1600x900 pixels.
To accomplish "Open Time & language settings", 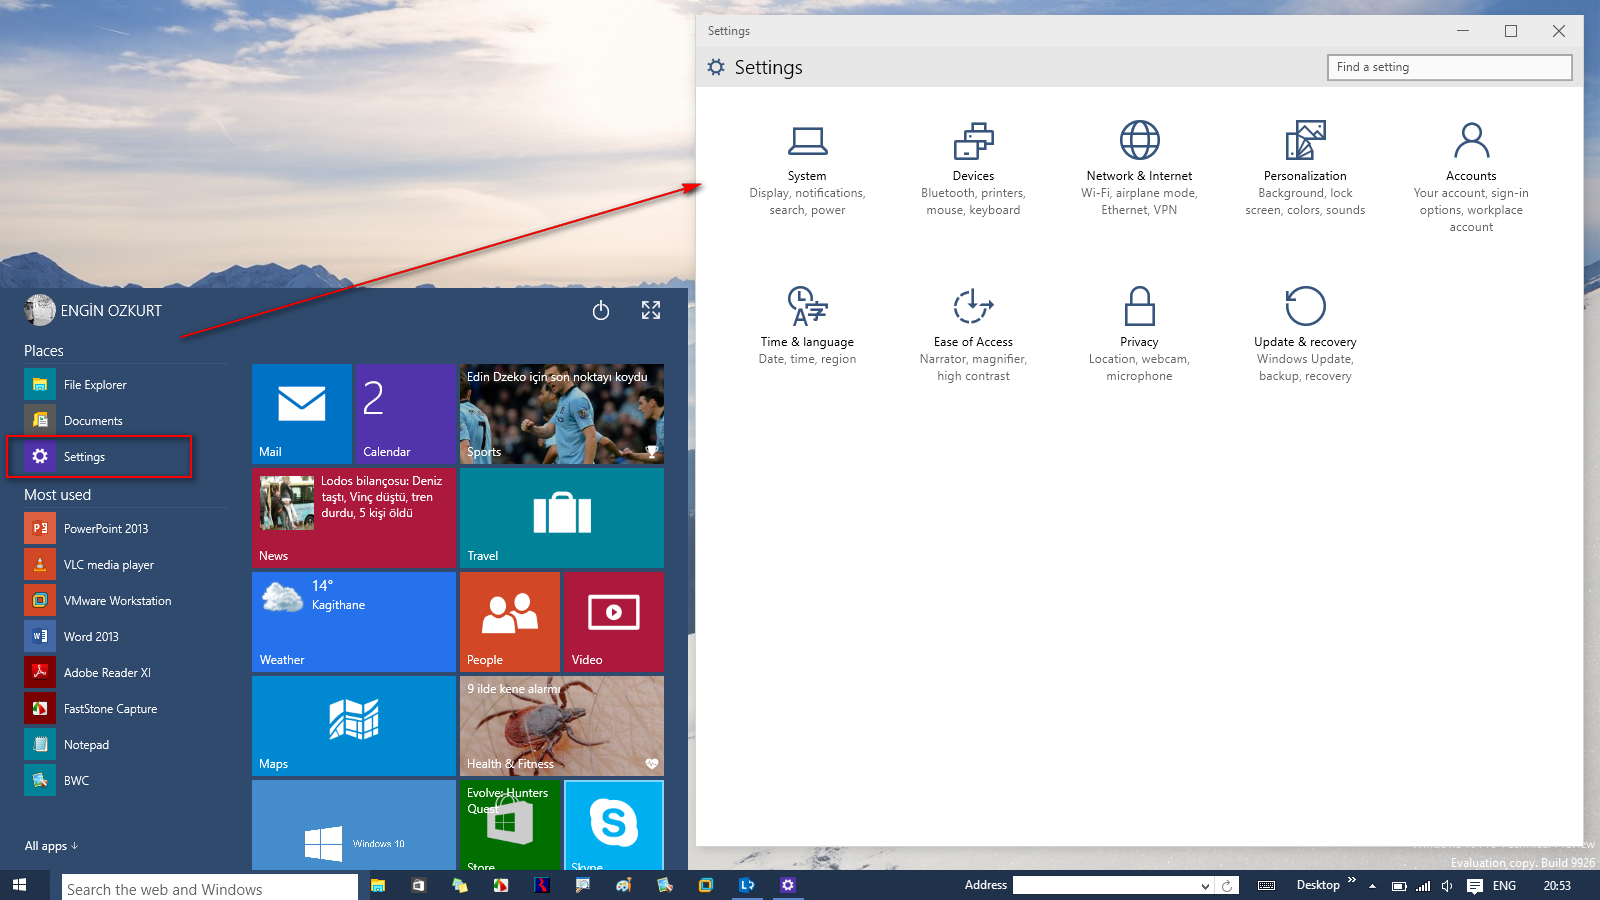I will pyautogui.click(x=807, y=326).
